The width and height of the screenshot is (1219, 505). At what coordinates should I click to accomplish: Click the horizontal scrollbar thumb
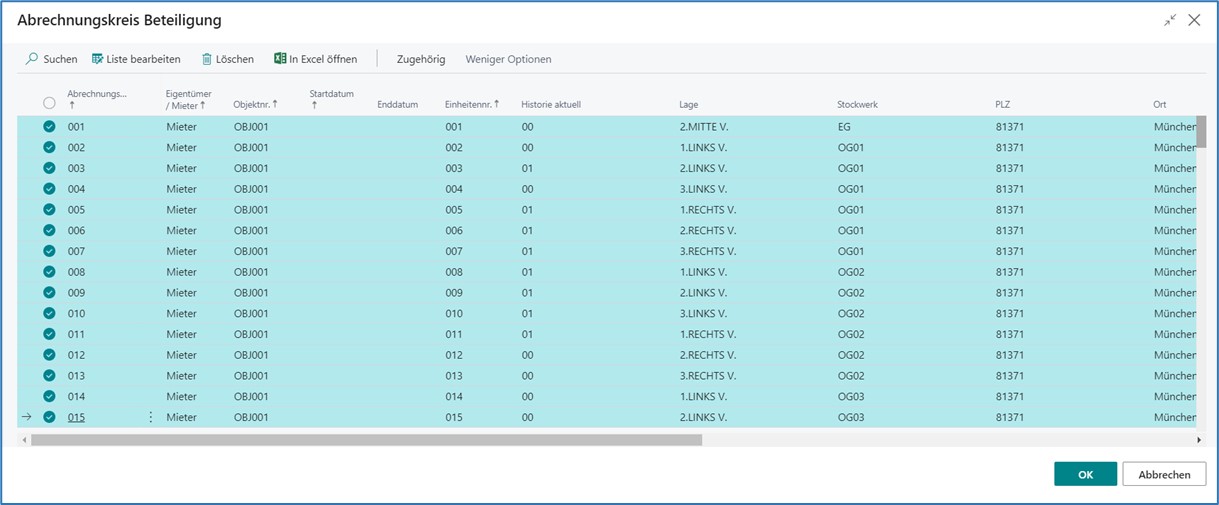366,440
